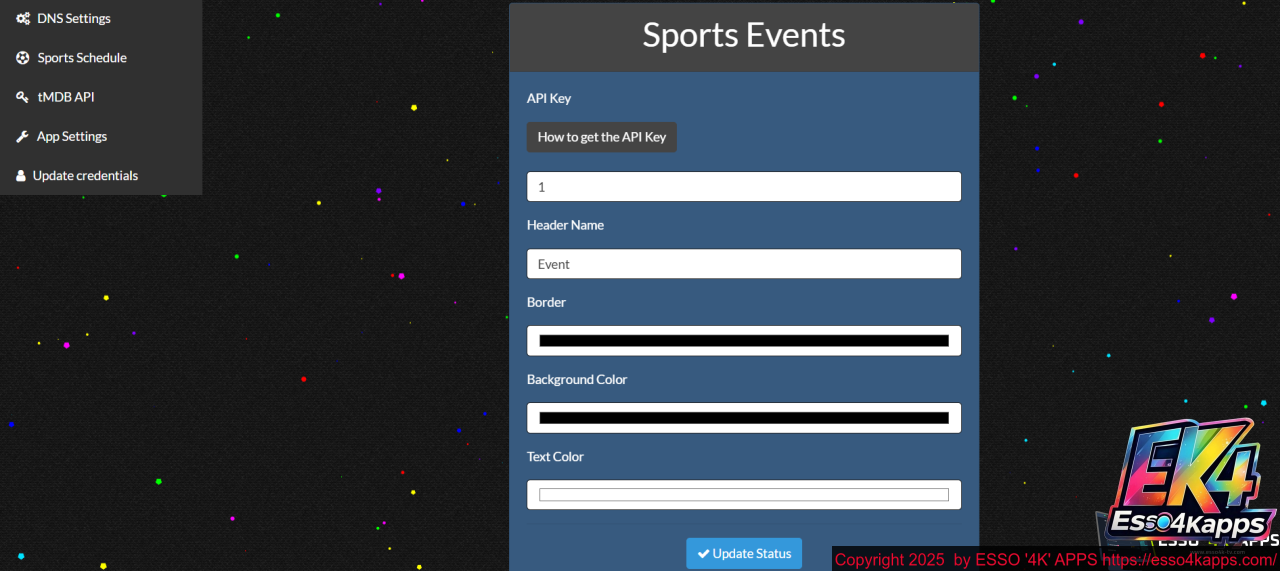The image size is (1280, 571).
Task: Focus the API Key input field
Action: pos(743,187)
